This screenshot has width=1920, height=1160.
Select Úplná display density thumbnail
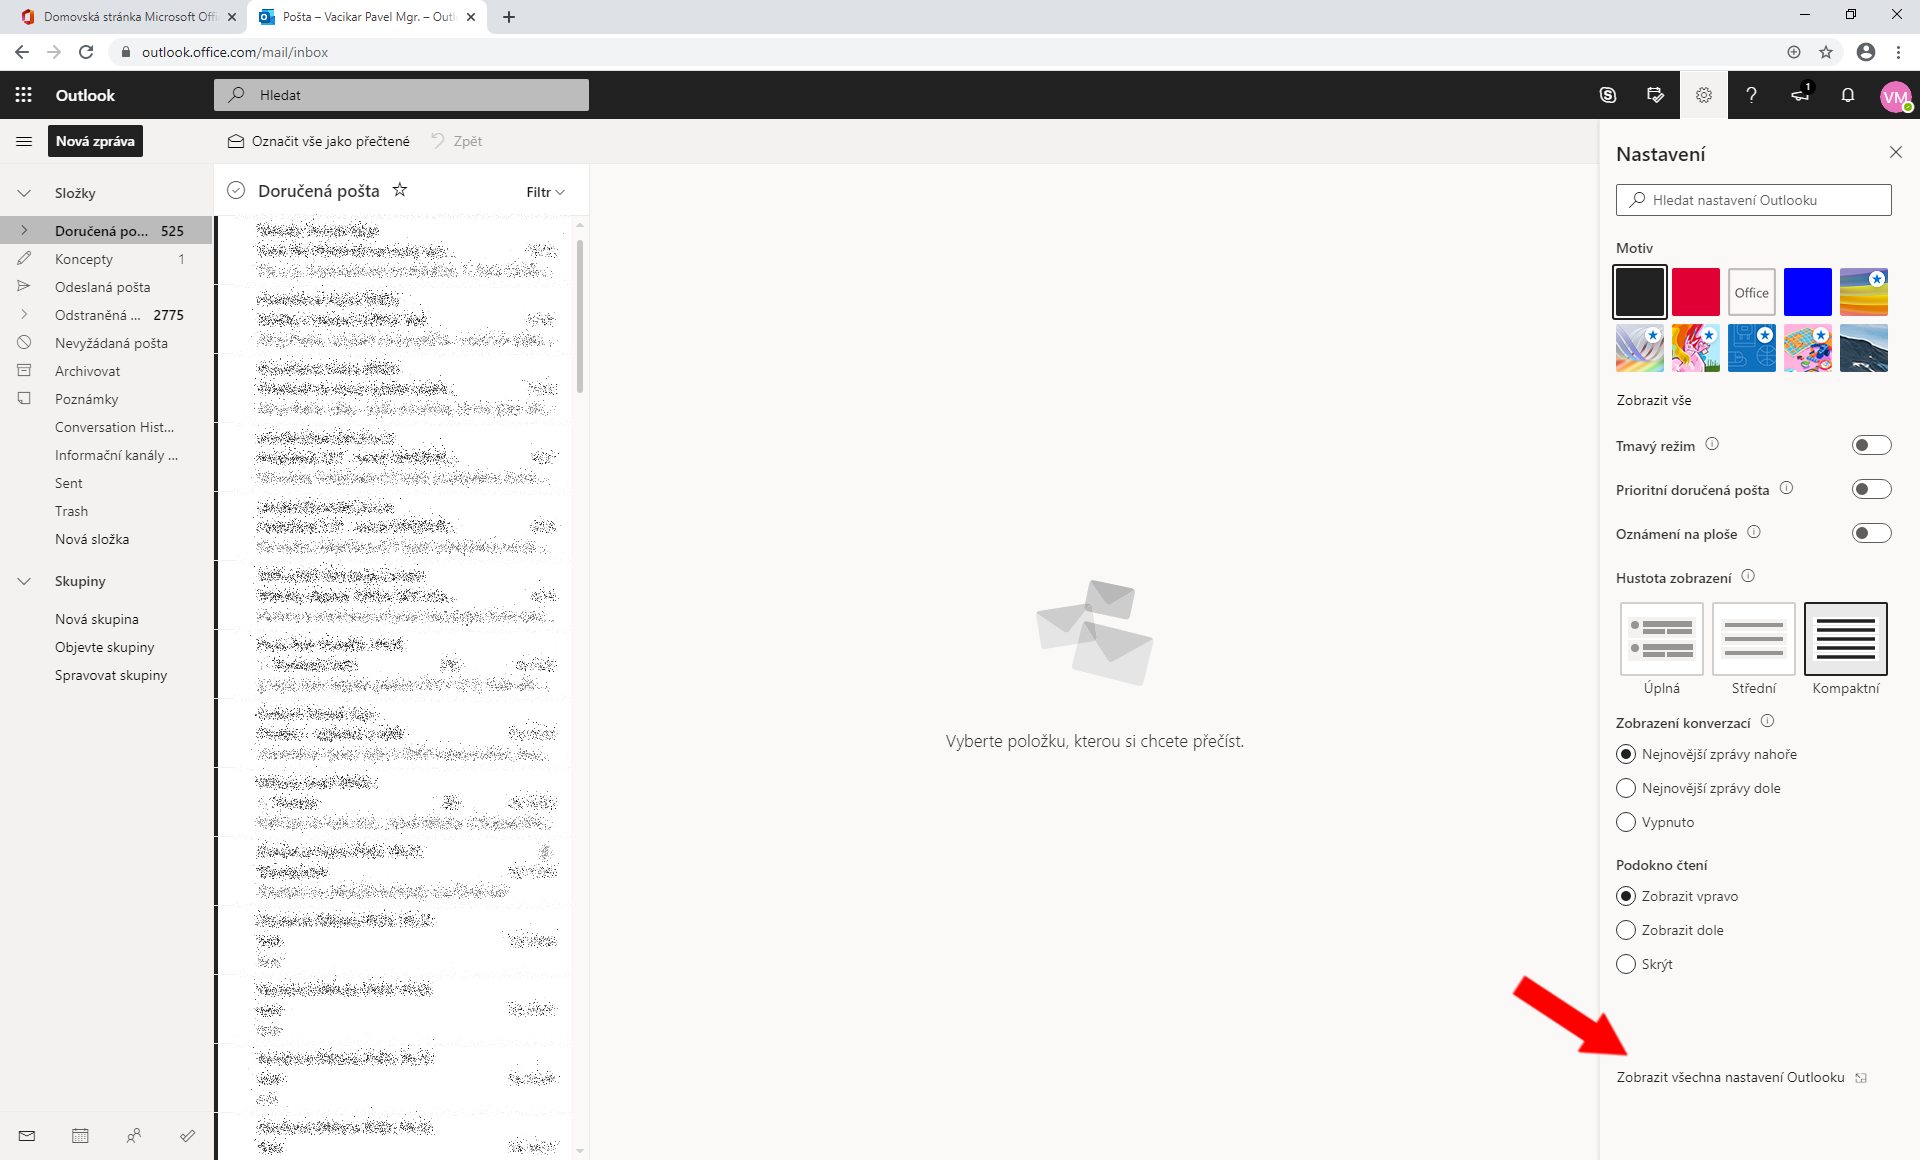(1662, 639)
